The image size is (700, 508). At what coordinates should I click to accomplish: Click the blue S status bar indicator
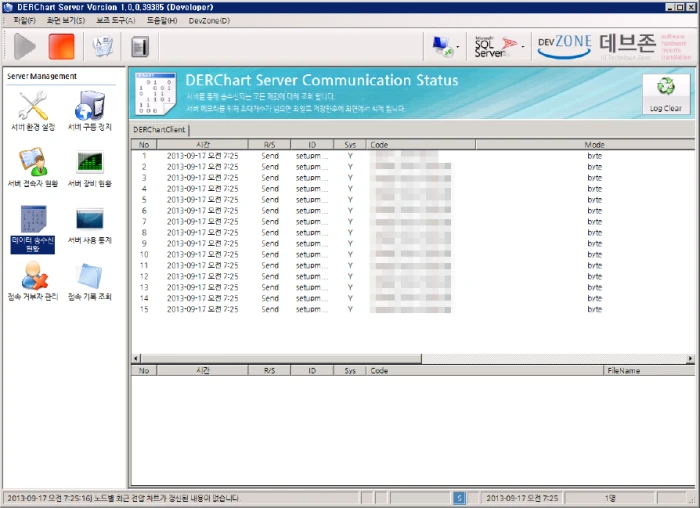click(x=459, y=498)
